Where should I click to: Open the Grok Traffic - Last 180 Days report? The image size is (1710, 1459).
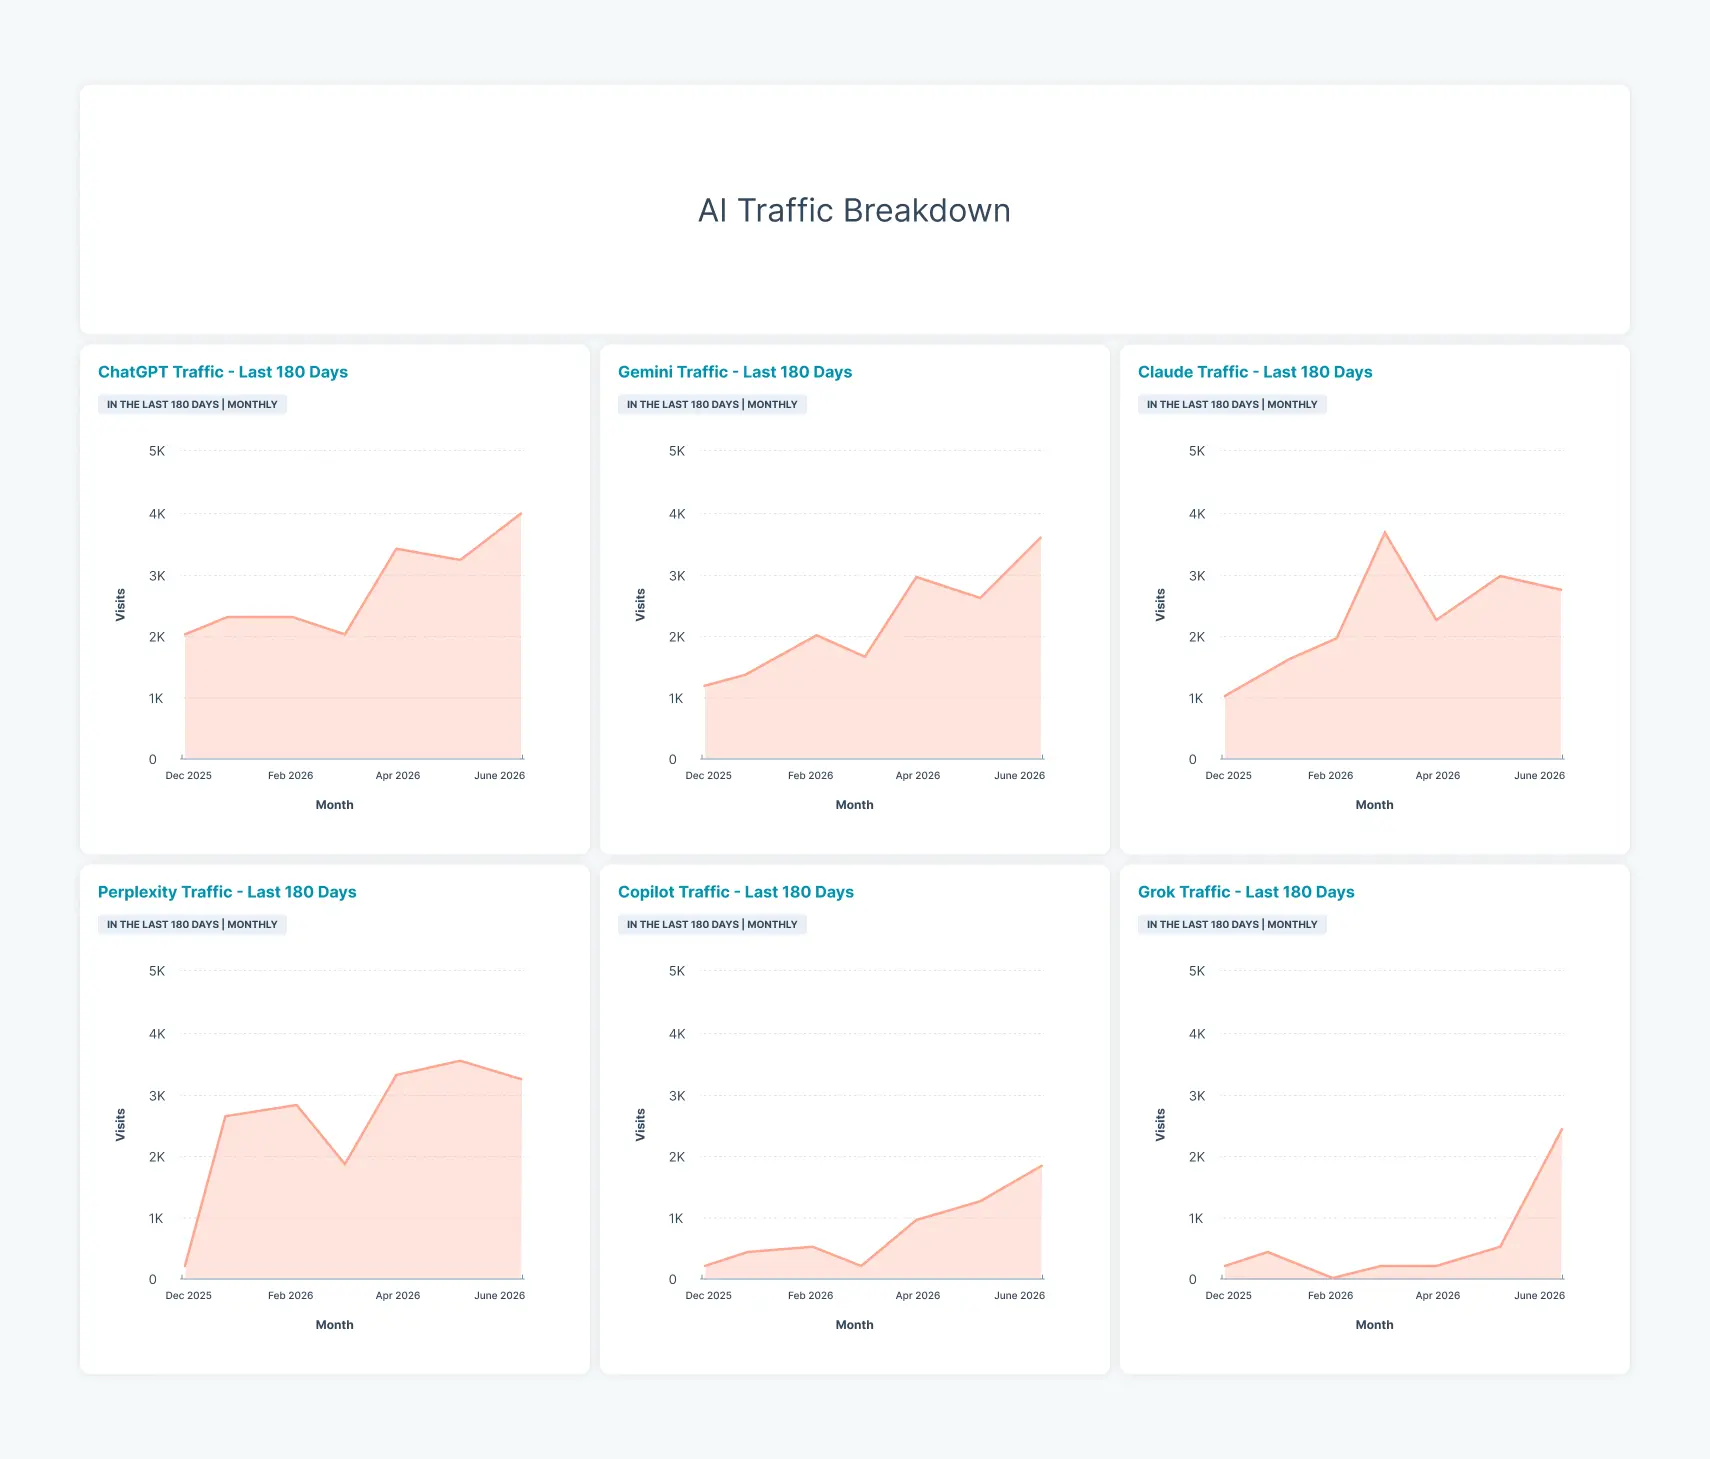tap(1246, 892)
